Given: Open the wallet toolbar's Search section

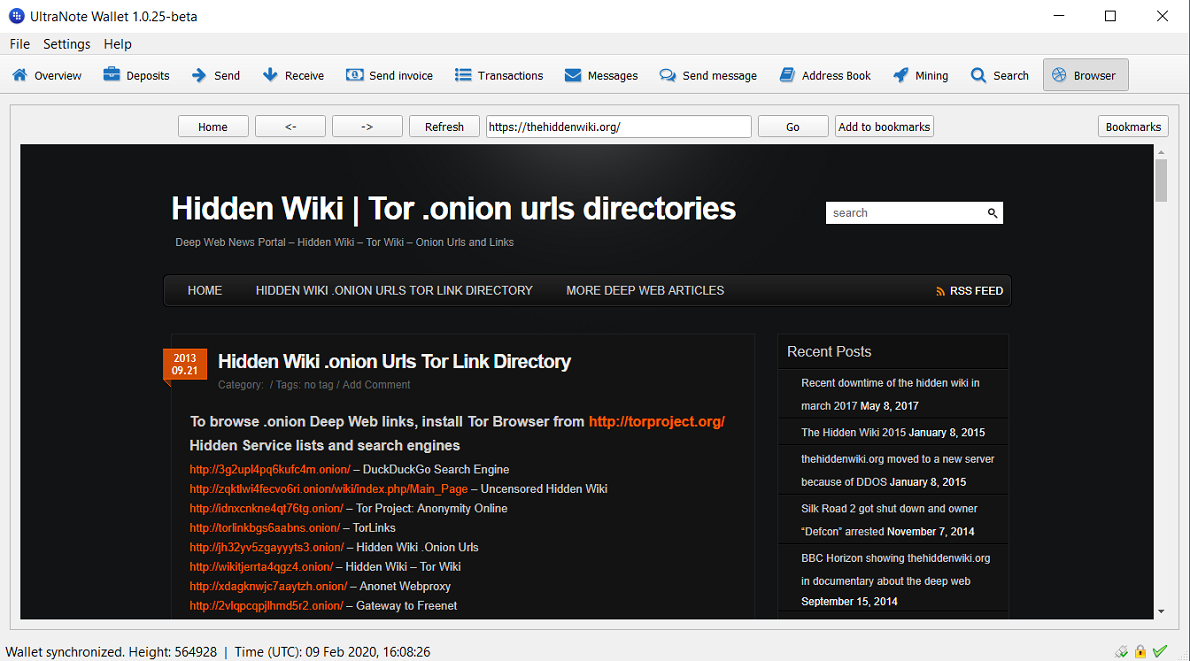Looking at the screenshot, I should (1000, 75).
